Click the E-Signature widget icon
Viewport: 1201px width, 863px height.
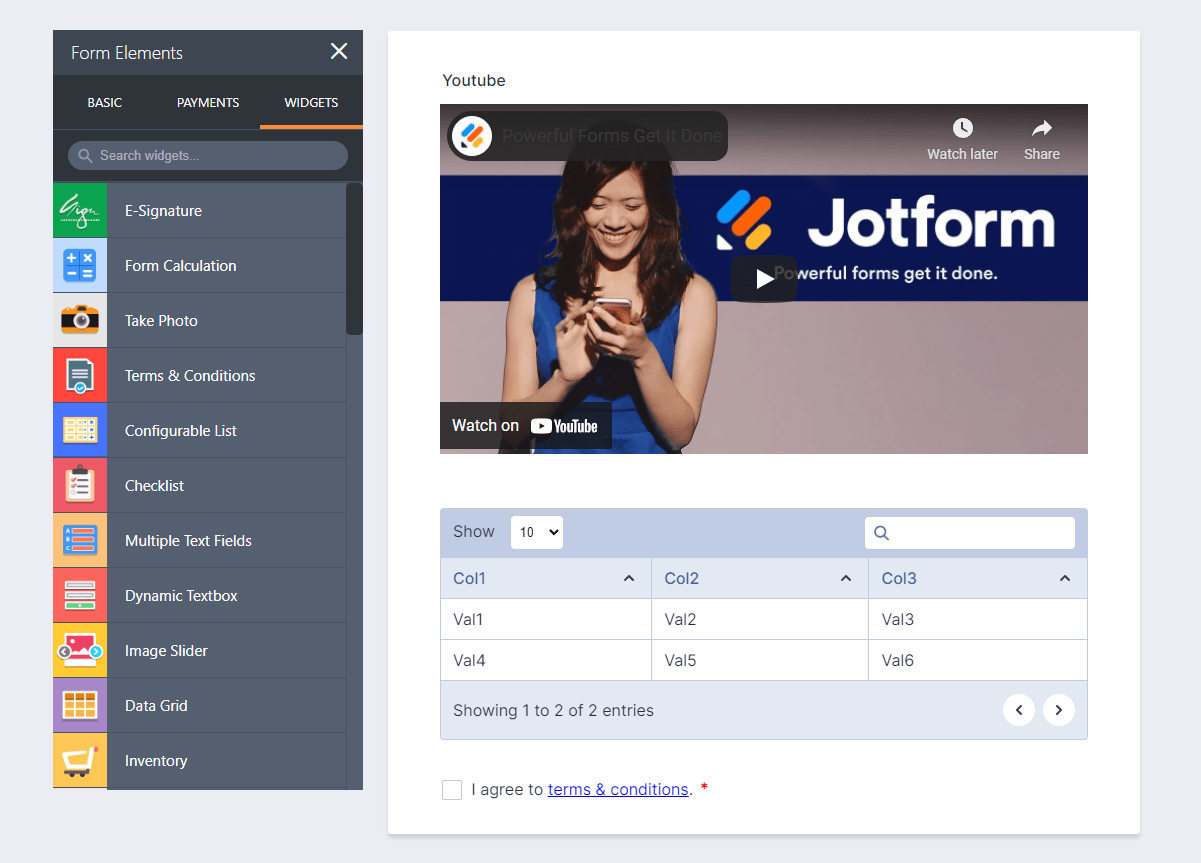[80, 210]
